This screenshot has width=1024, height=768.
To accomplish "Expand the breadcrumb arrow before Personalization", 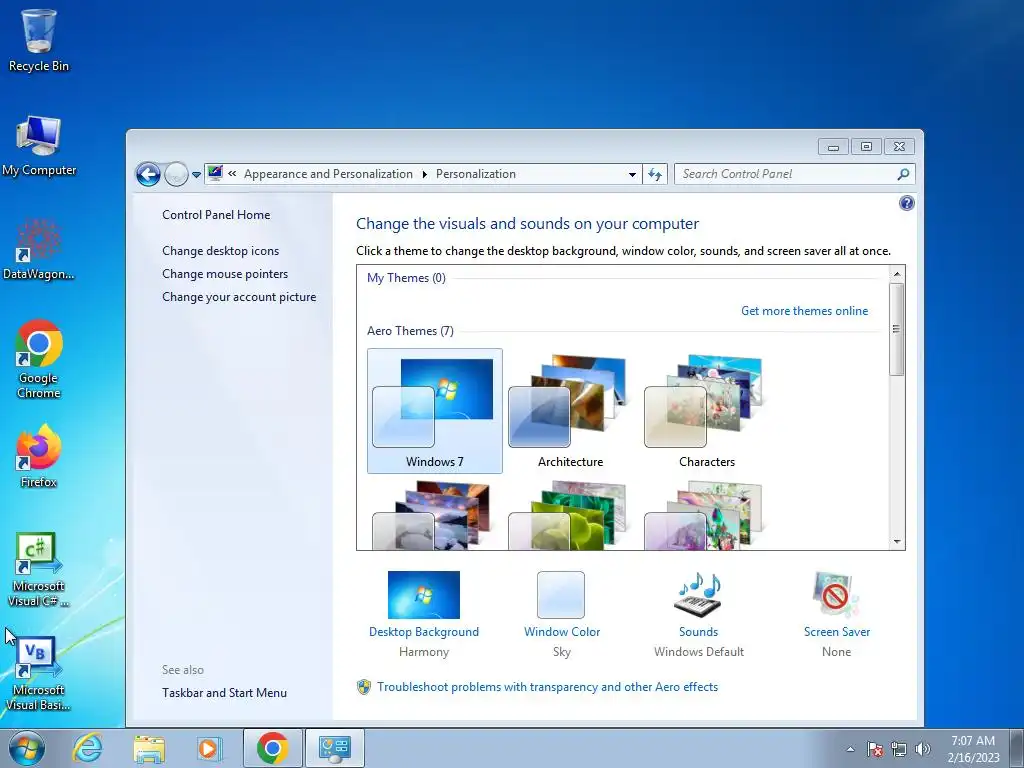I will 424,174.
